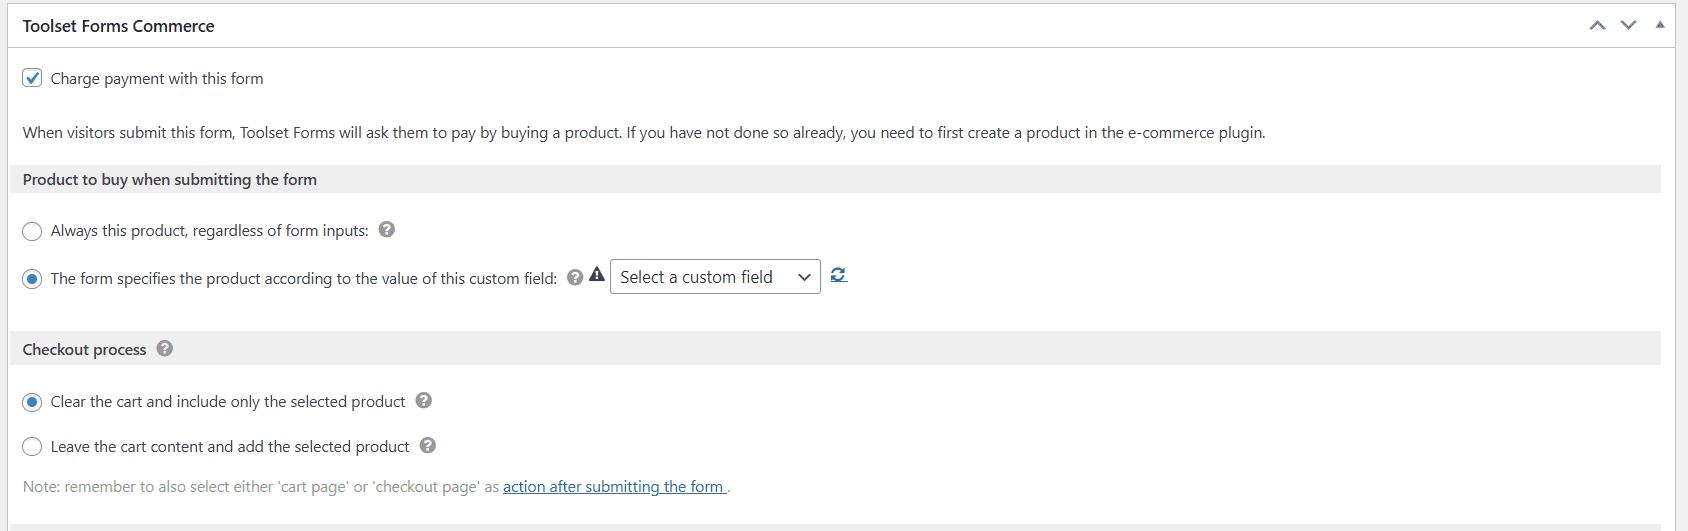The width and height of the screenshot is (1688, 531).
Task: Open help for Always this product option
Action: [x=387, y=229]
